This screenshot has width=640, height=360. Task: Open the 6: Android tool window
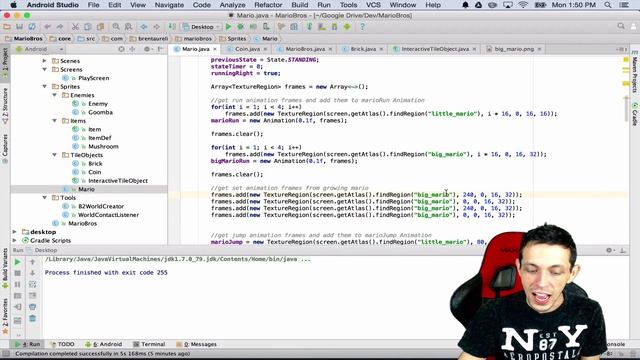pyautogui.click(x=104, y=344)
